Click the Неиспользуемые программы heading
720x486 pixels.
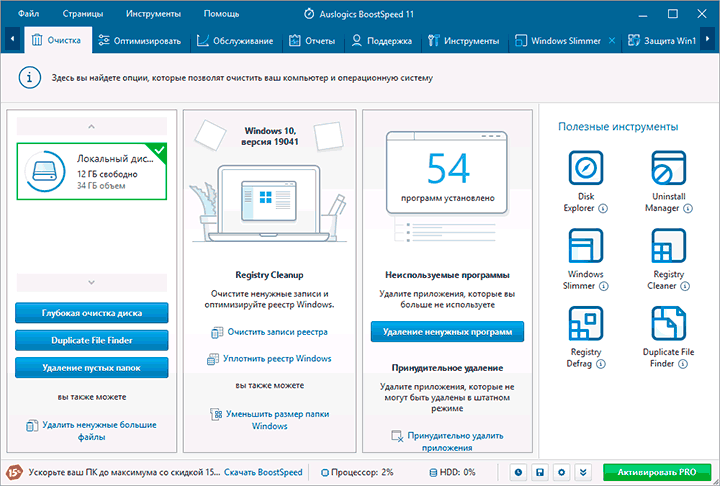pyautogui.click(x=447, y=275)
